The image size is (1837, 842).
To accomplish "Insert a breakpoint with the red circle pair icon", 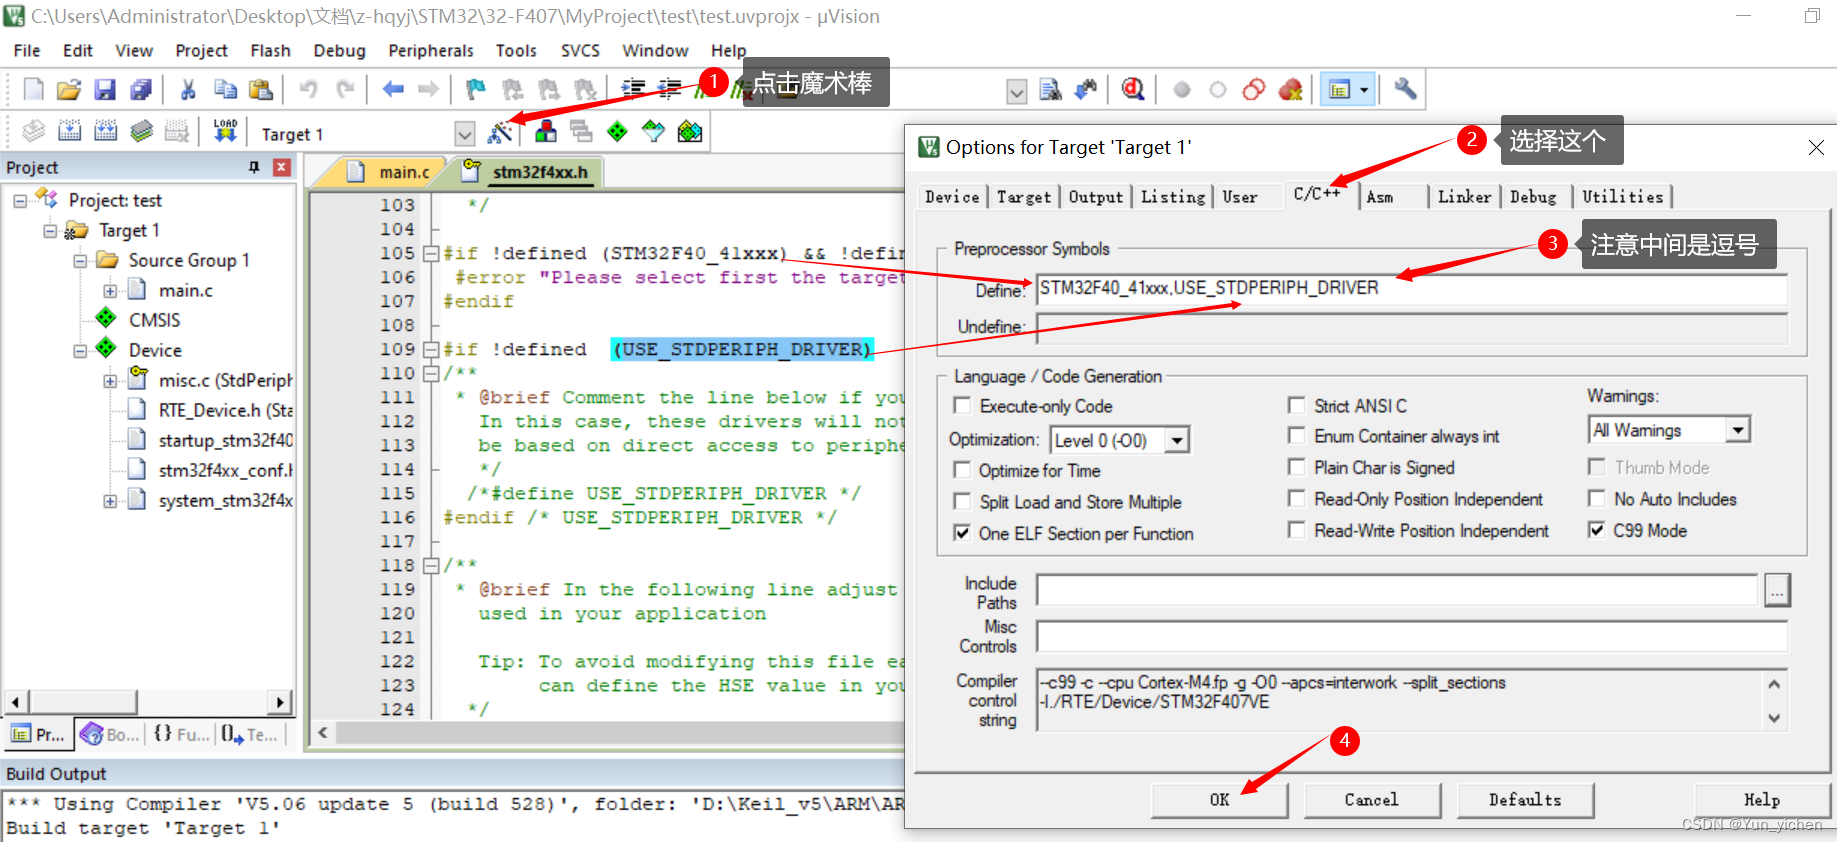I will (1254, 90).
